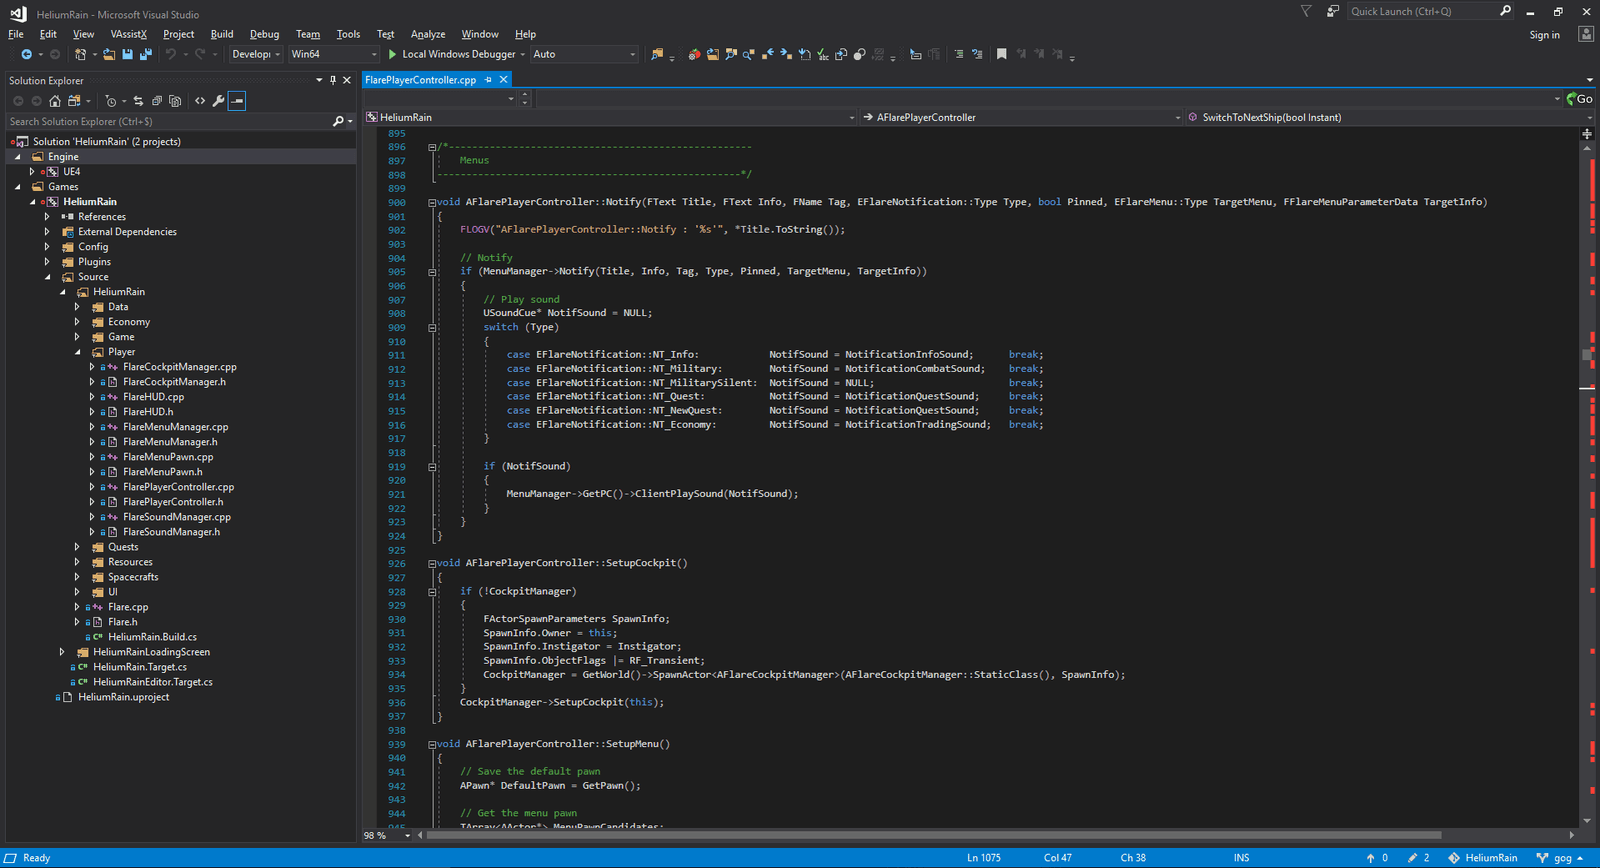Click the Navigate Backward arrow icon

[x=26, y=54]
